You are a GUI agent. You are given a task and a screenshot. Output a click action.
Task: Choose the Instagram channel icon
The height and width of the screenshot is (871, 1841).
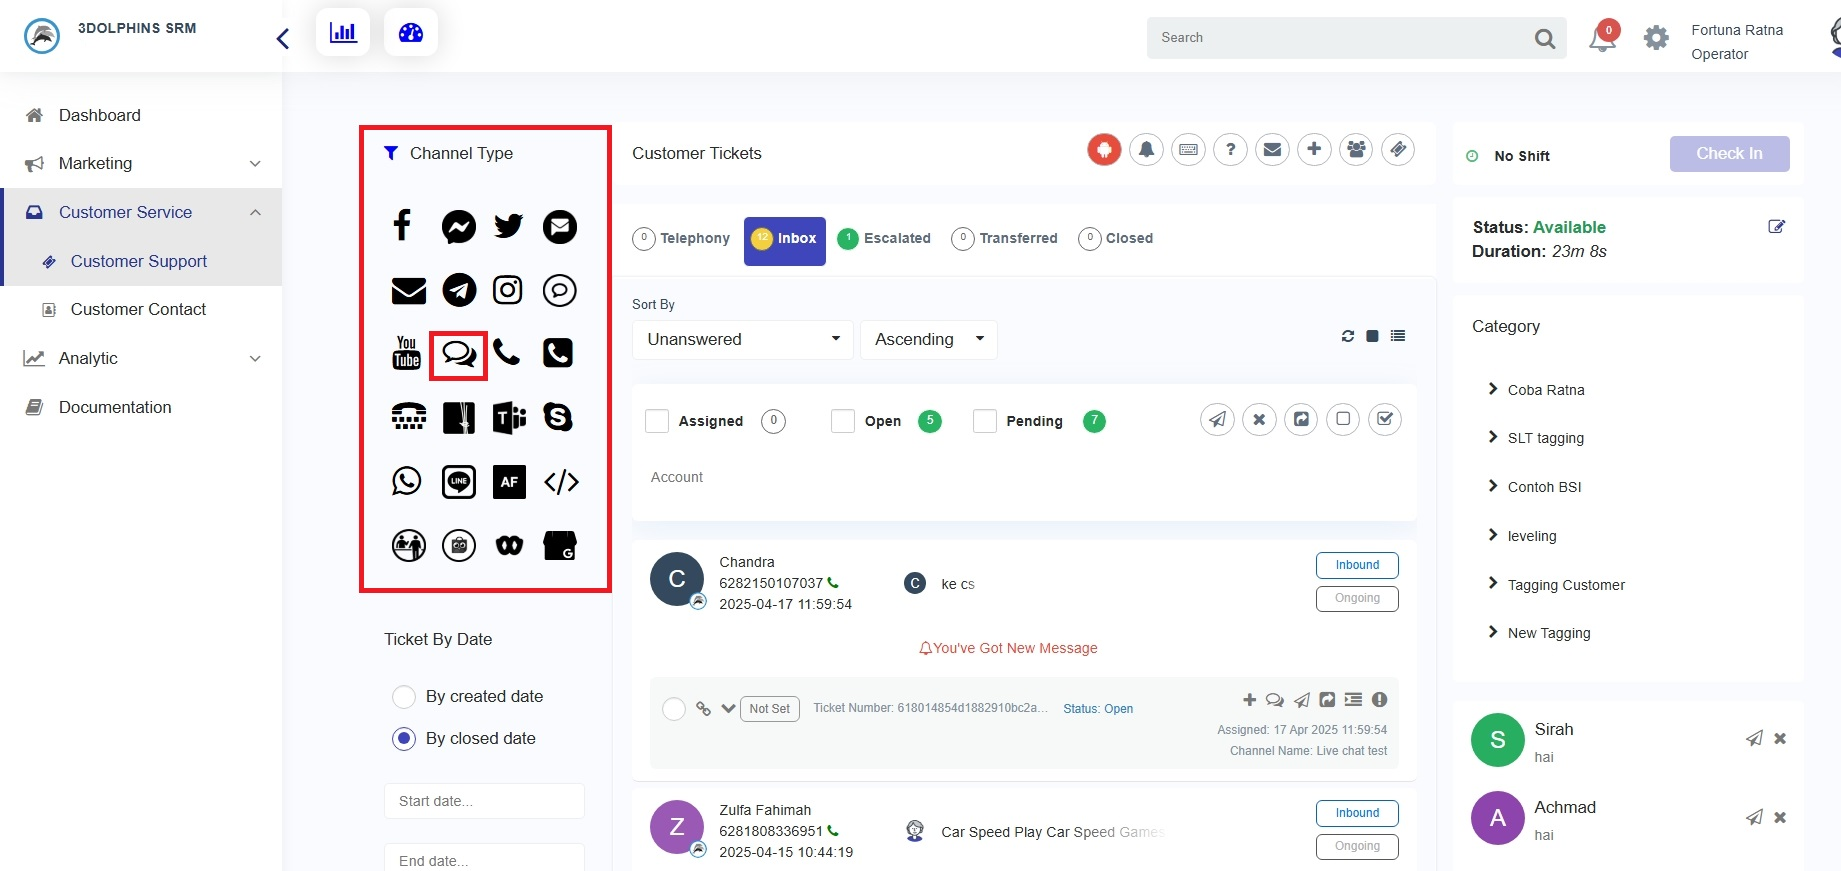coord(508,290)
